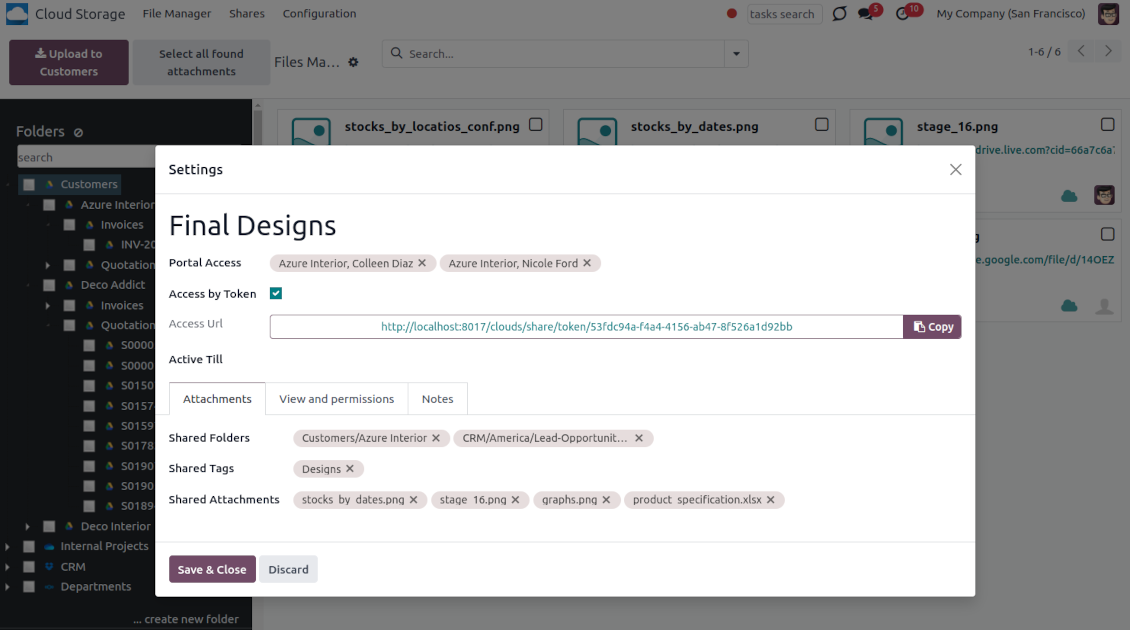Image resolution: width=1130 pixels, height=630 pixels.
Task: Remove stocks_by_dates.png from shared attachments
Action: point(414,500)
